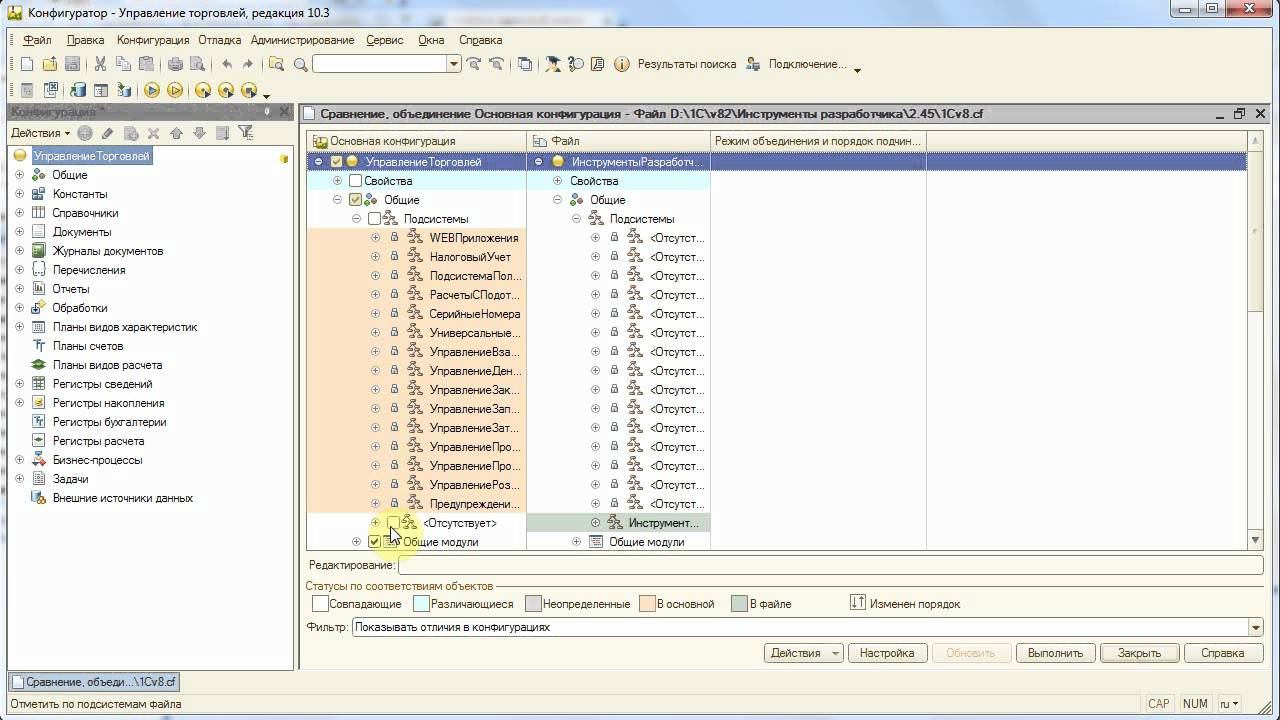Open the Connection icon next to Подключение
The image size is (1280, 720).
pos(753,64)
